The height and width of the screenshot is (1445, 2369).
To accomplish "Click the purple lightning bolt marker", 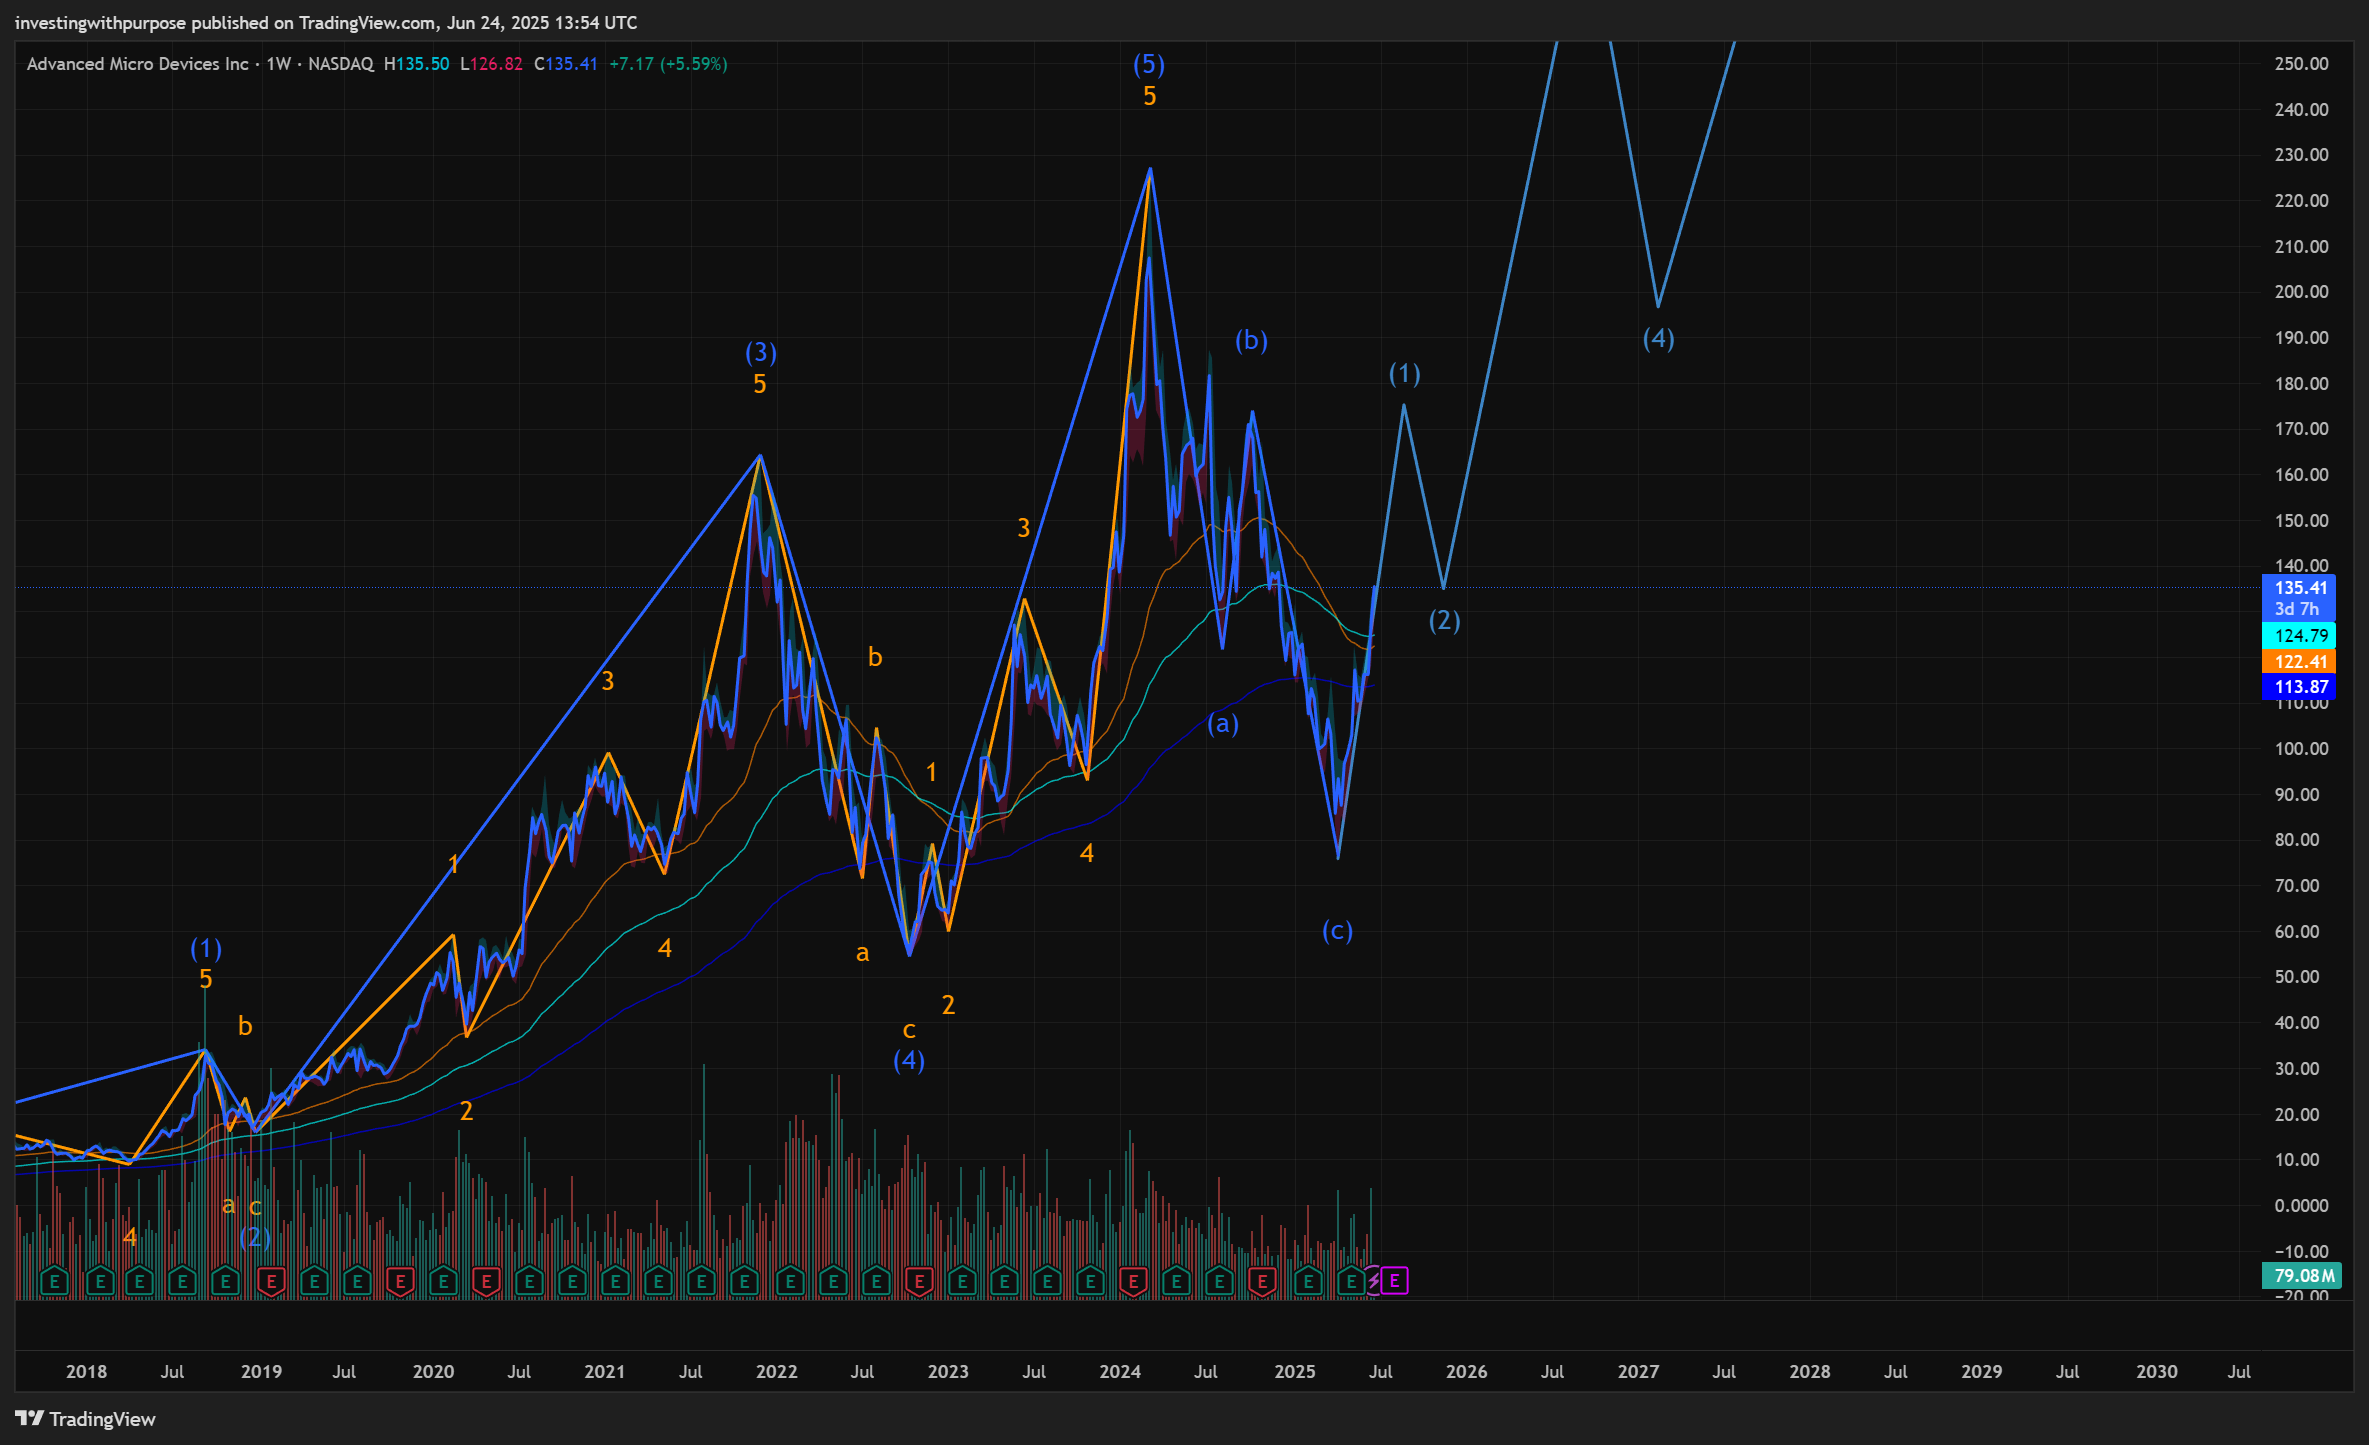I will [1375, 1280].
